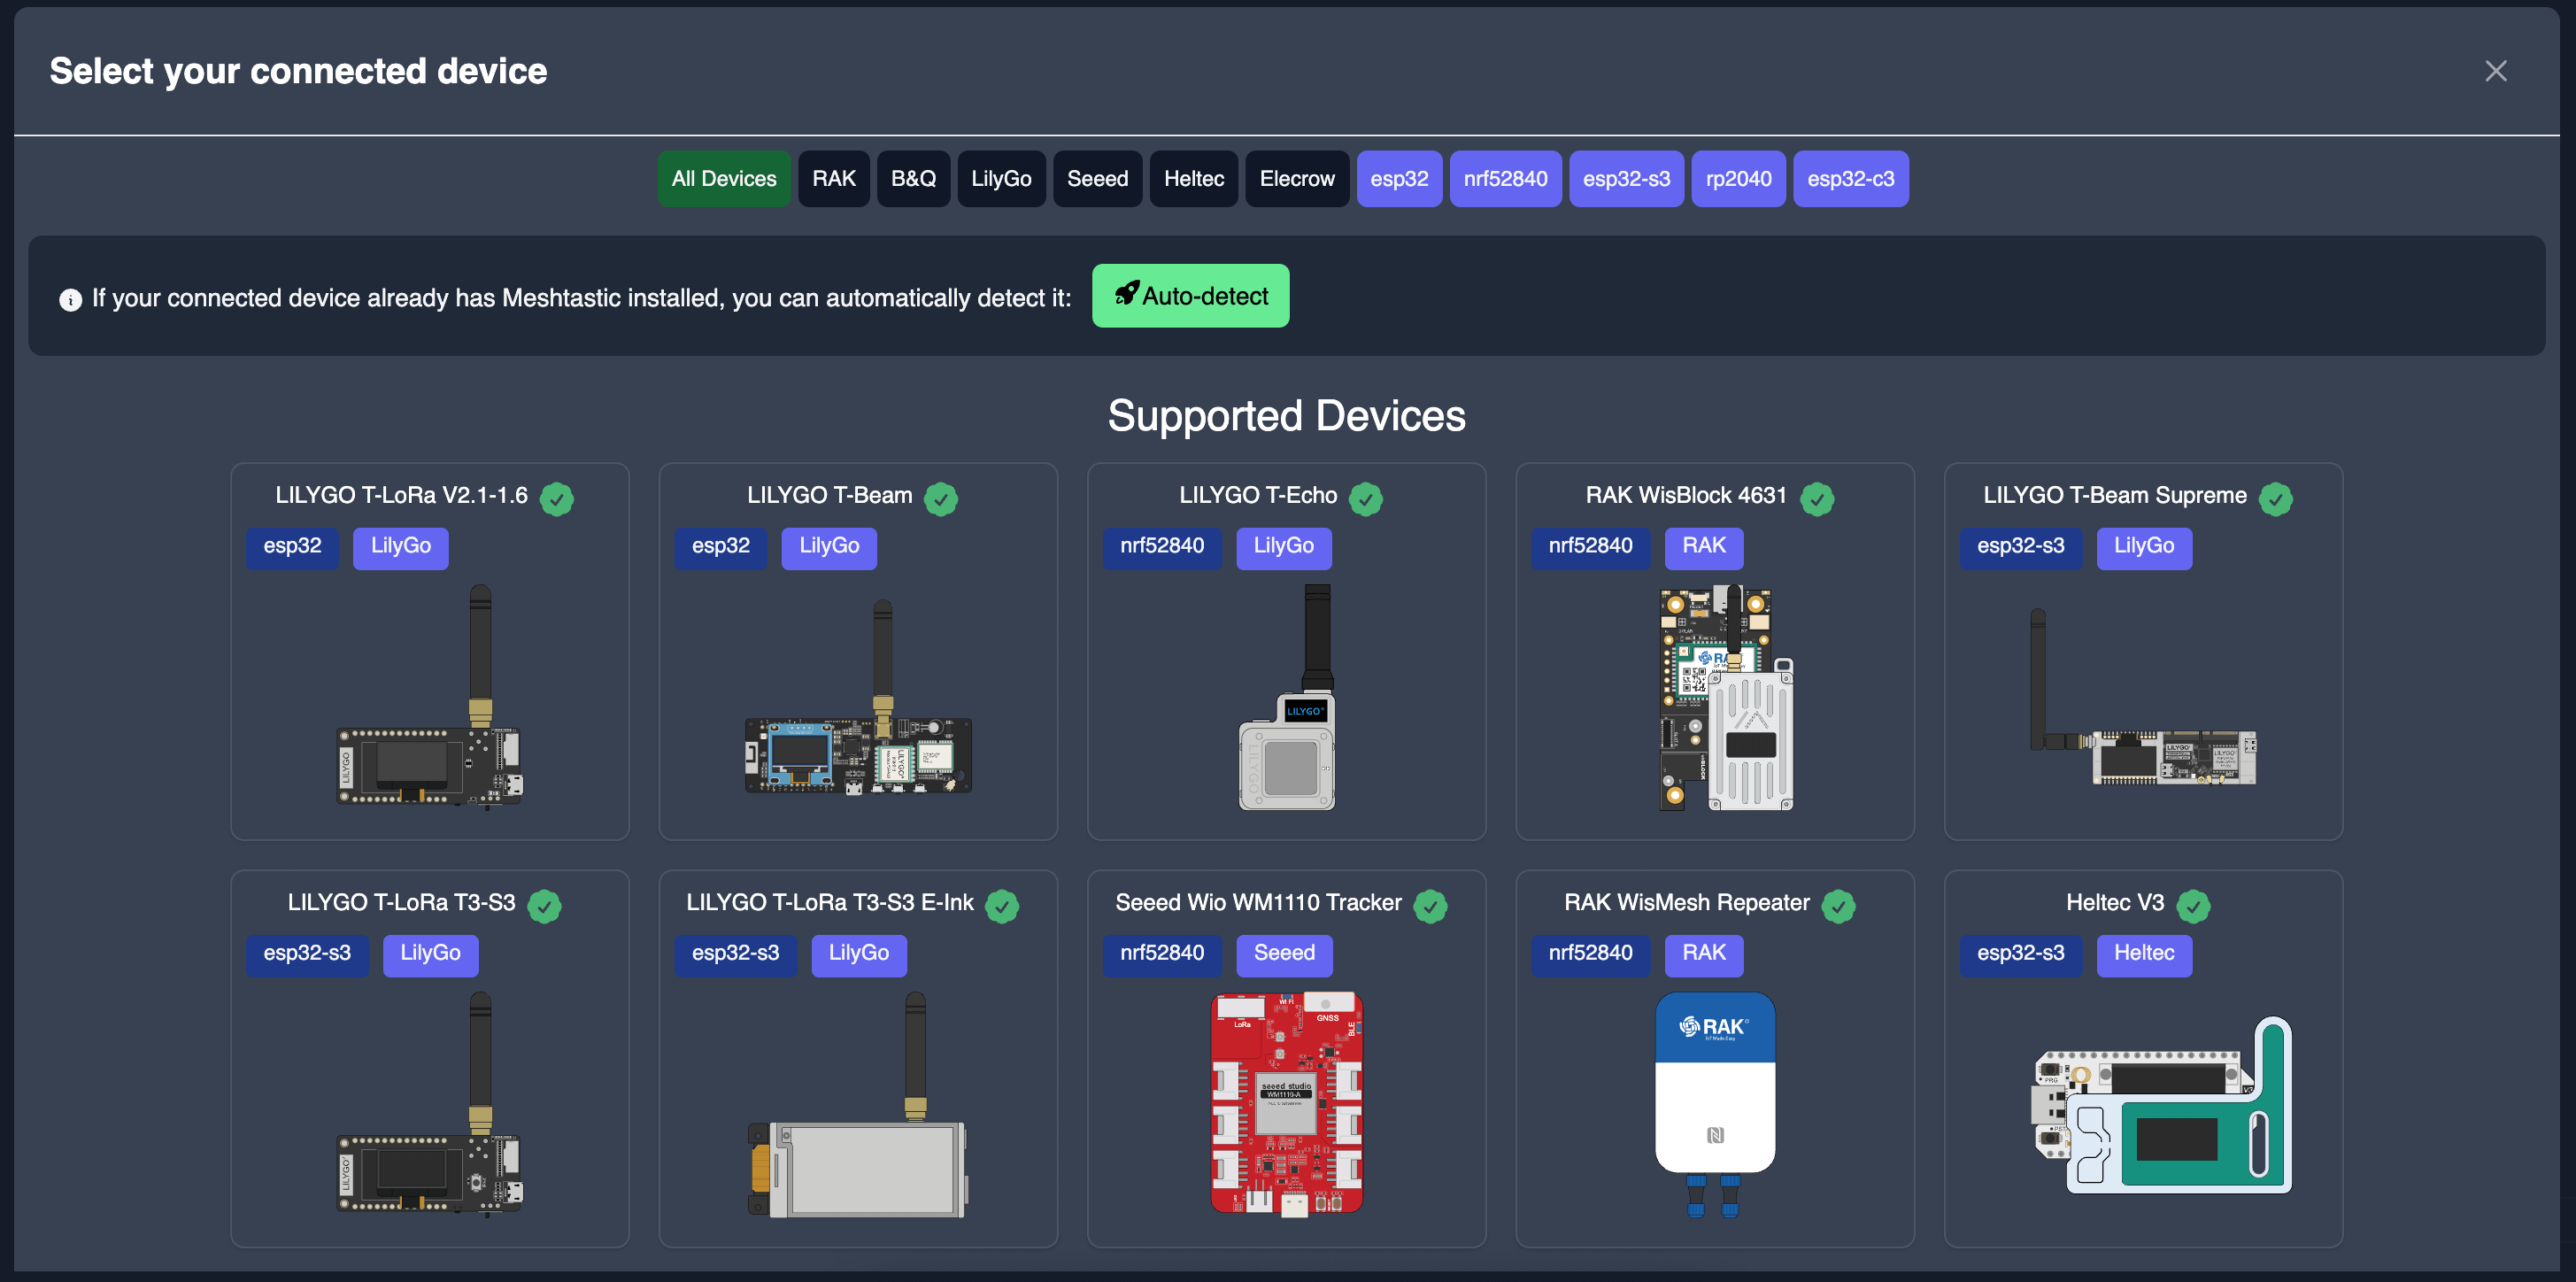Screen dimensions: 2576x1282
Task: Click the info icon beside the auto-detect message
Action: [x=70, y=300]
